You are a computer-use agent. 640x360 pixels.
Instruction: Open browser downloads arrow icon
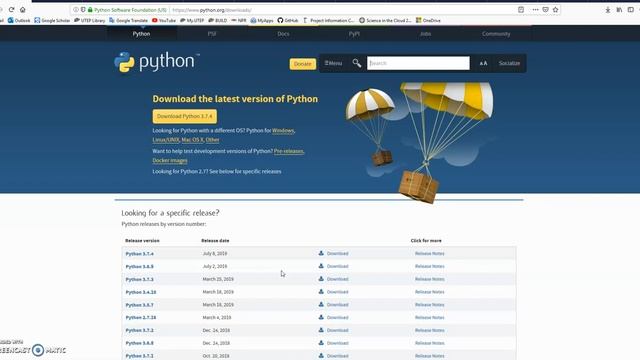tap(608, 10)
